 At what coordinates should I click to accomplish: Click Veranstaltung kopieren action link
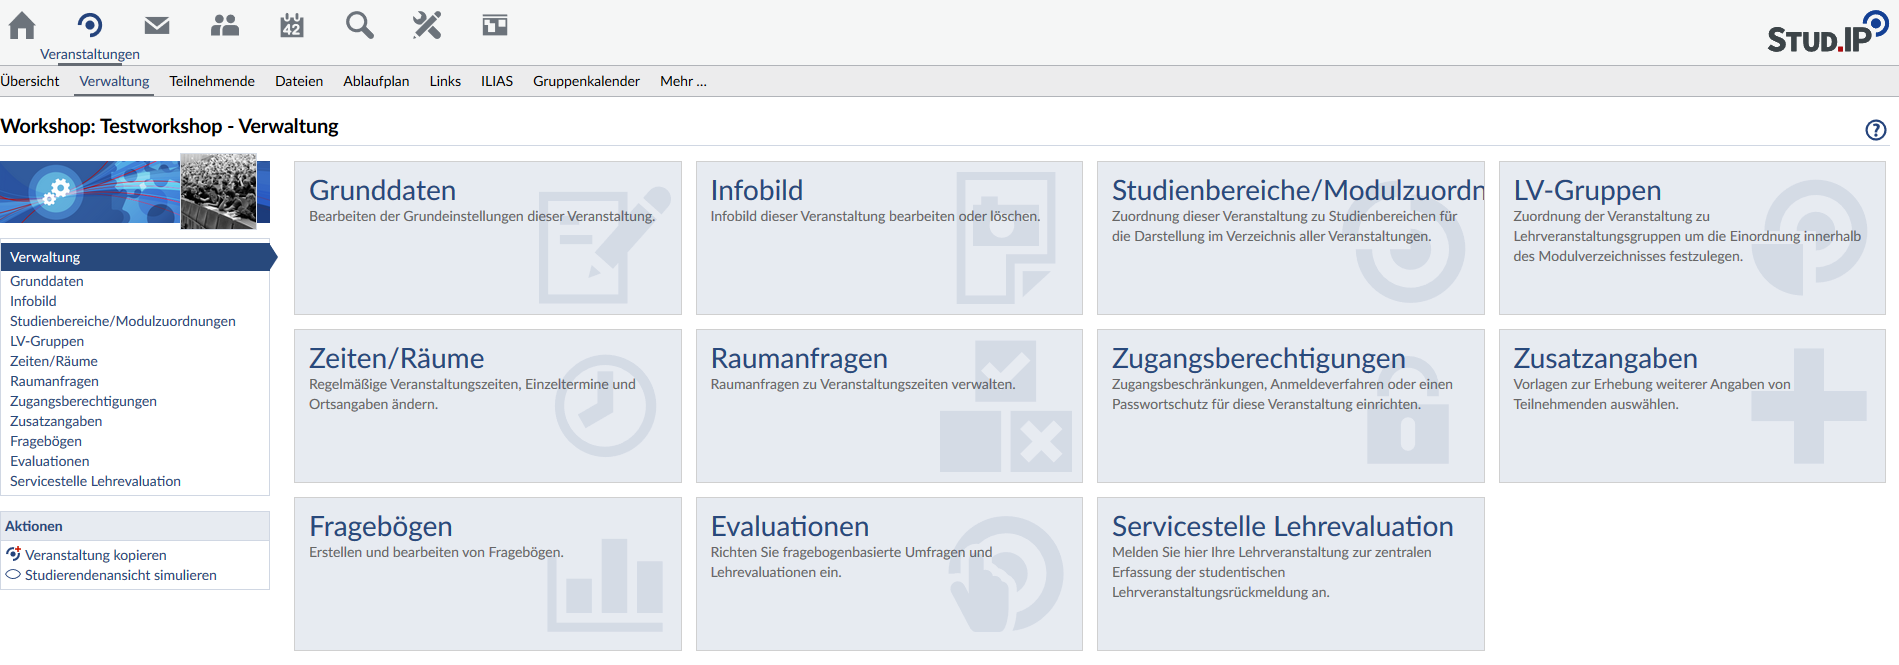[x=96, y=555]
